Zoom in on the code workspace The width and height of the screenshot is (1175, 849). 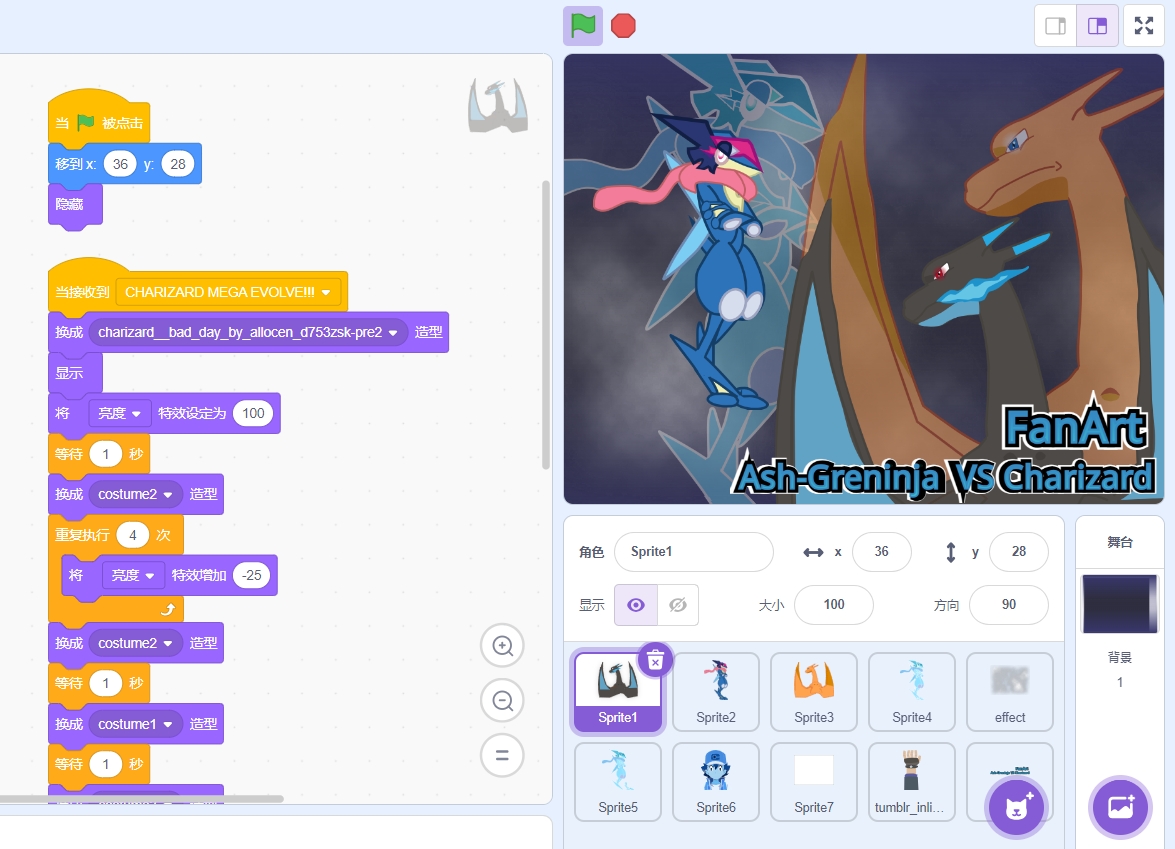502,646
